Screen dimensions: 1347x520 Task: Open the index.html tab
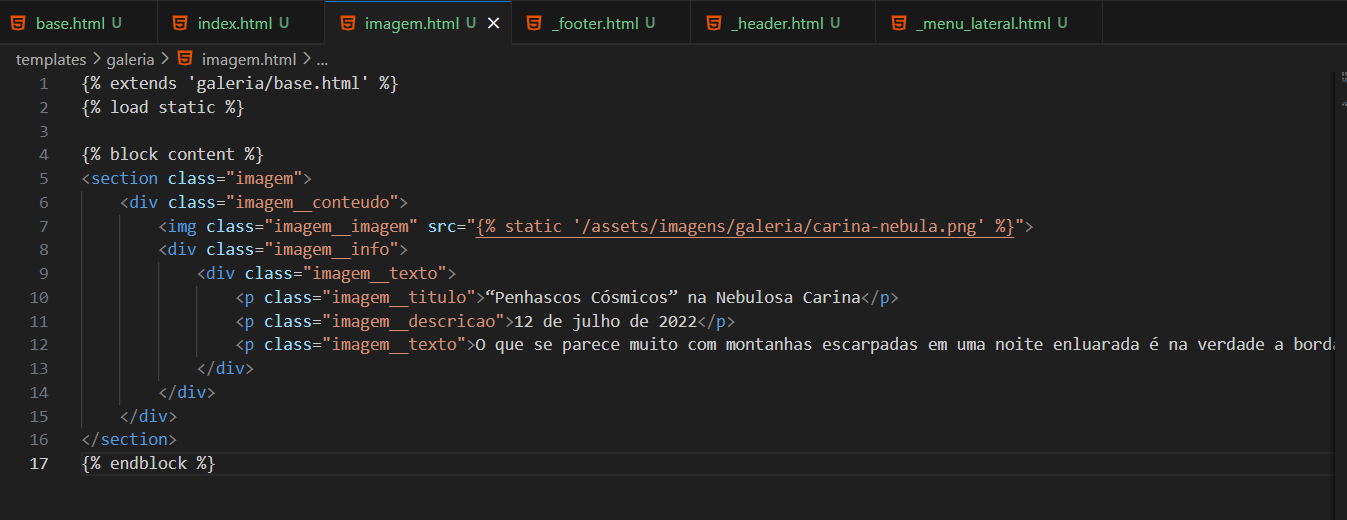[240, 23]
